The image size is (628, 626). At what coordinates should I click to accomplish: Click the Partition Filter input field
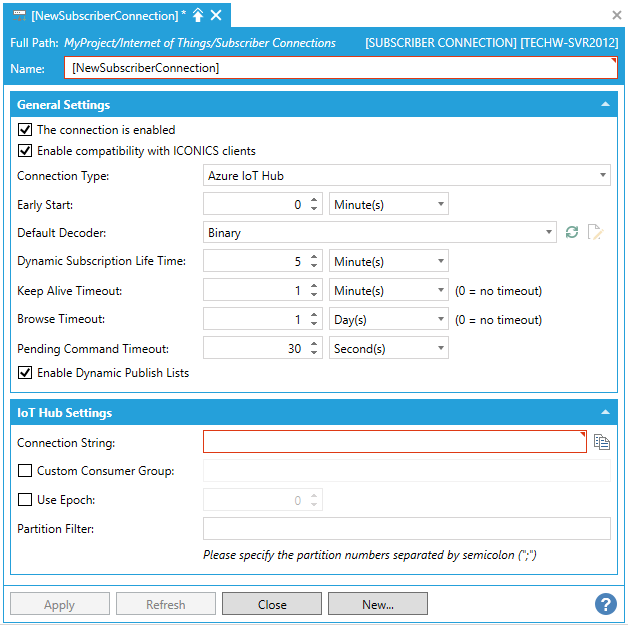coord(407,528)
